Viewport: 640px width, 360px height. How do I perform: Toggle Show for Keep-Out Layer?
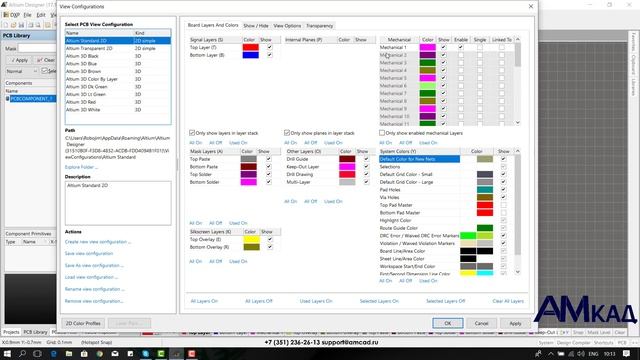pyautogui.click(x=366, y=167)
